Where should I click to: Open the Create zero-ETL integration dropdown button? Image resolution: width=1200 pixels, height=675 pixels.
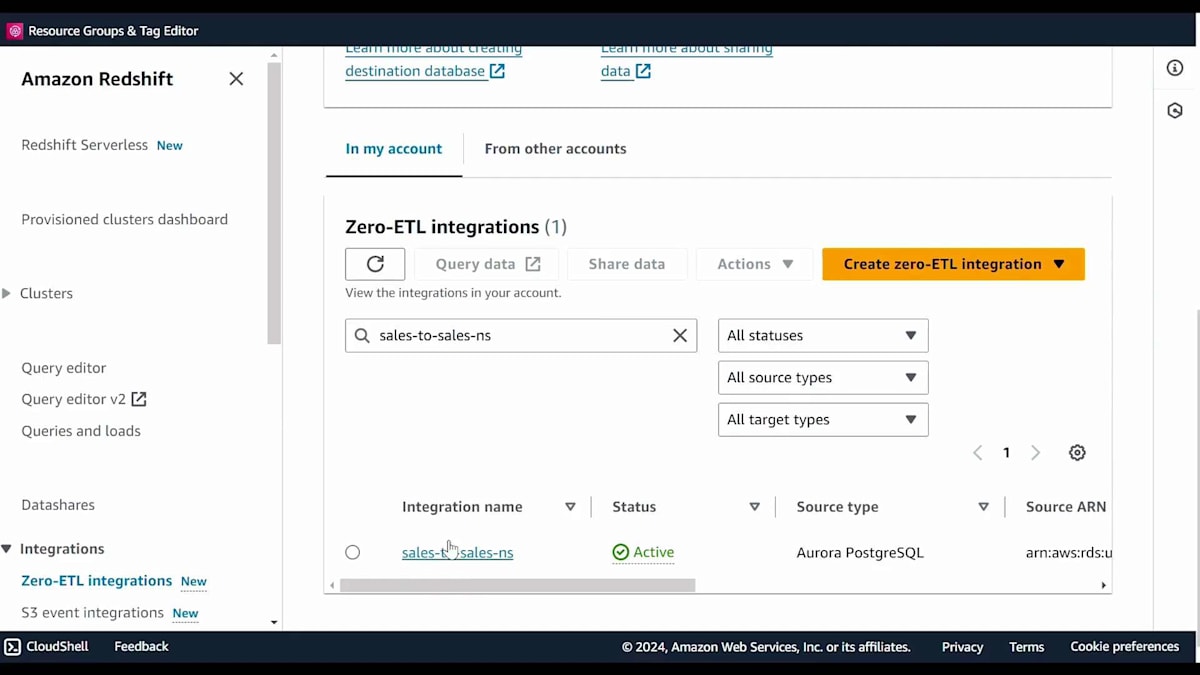pos(953,264)
